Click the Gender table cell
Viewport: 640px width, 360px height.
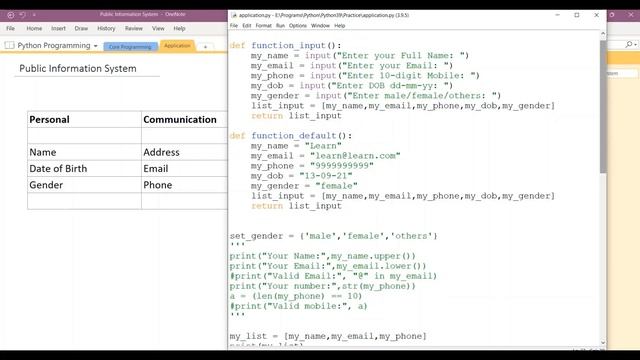[84, 185]
